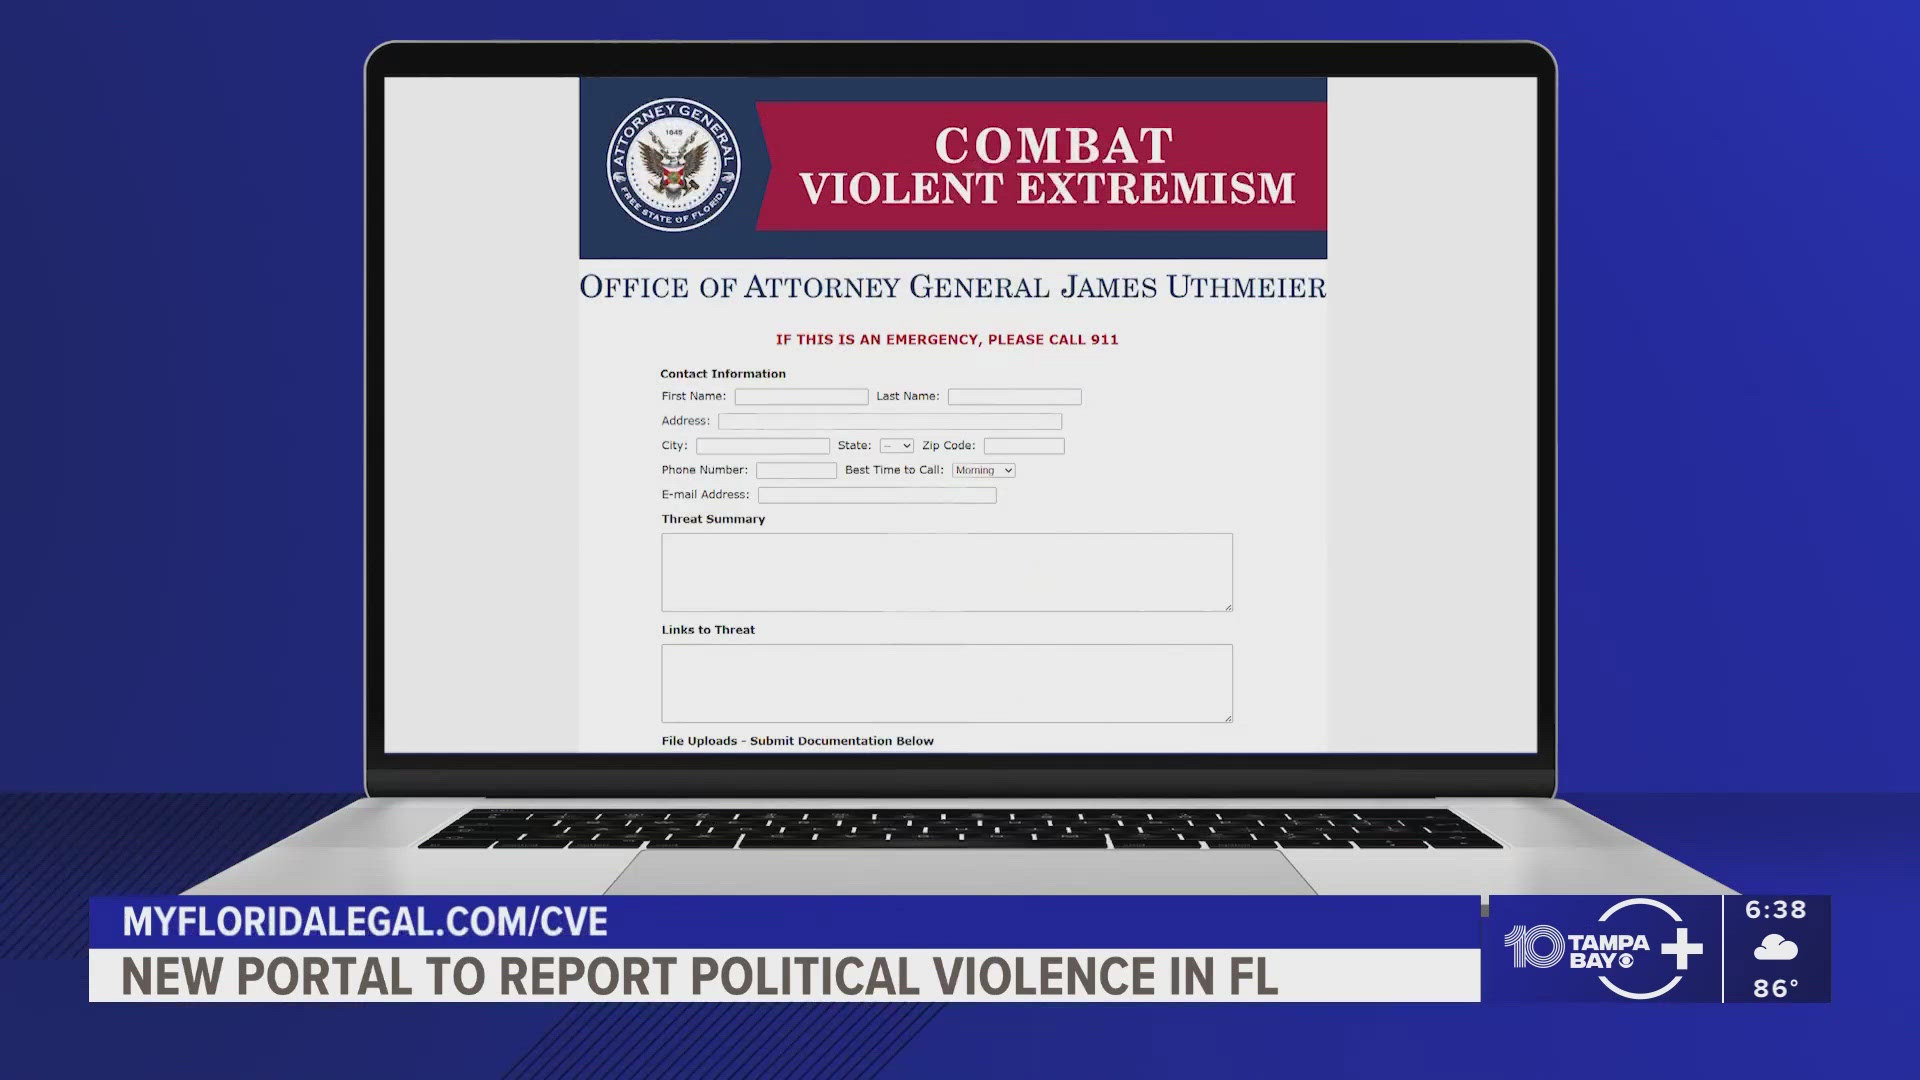Screen dimensions: 1920x1080
Task: Click inside the Threat Summary text area
Action: coord(946,572)
